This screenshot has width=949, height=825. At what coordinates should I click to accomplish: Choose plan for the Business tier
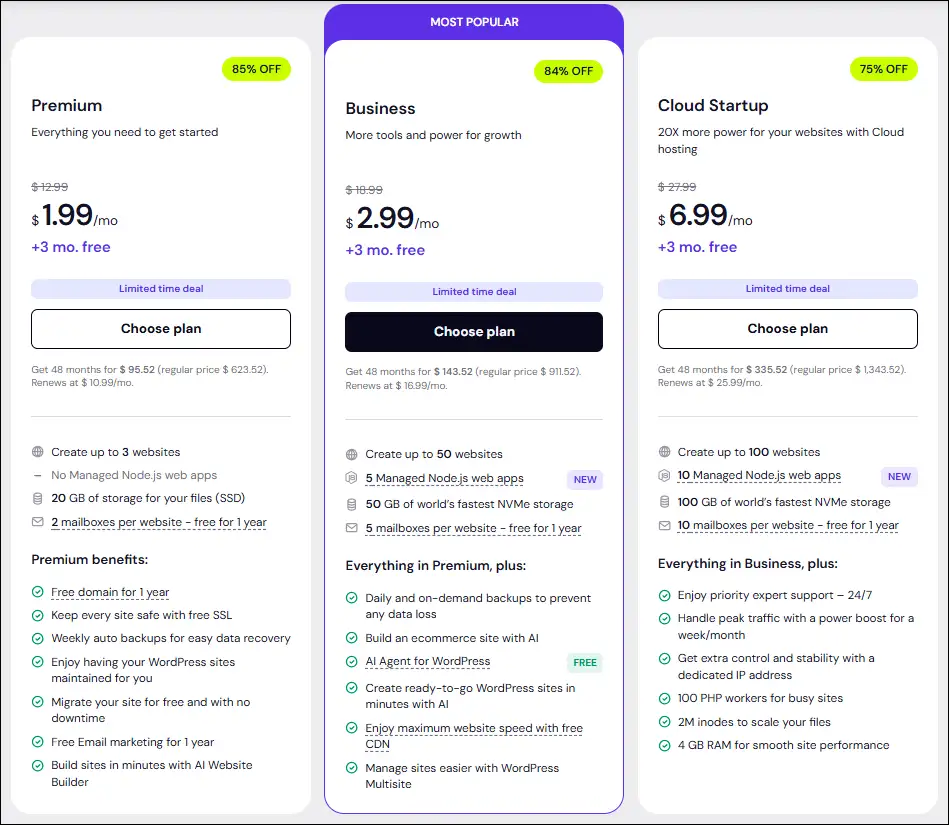click(473, 332)
